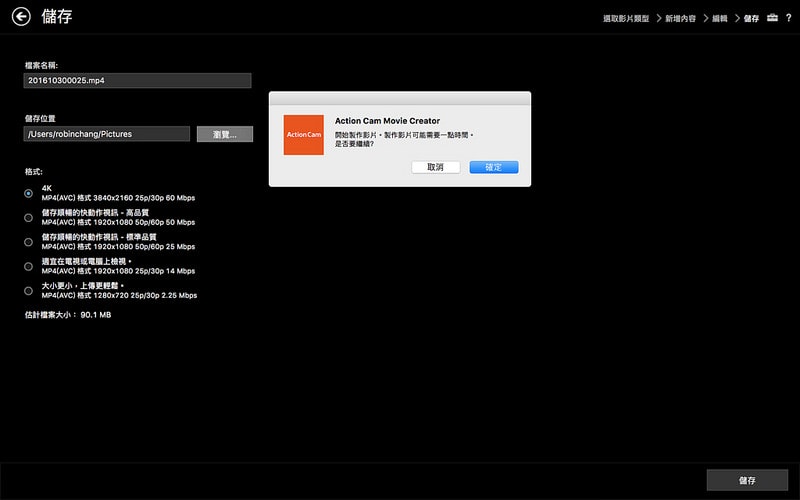Open the toolbox briefcase icon
The image size is (800, 500).
coord(772,18)
